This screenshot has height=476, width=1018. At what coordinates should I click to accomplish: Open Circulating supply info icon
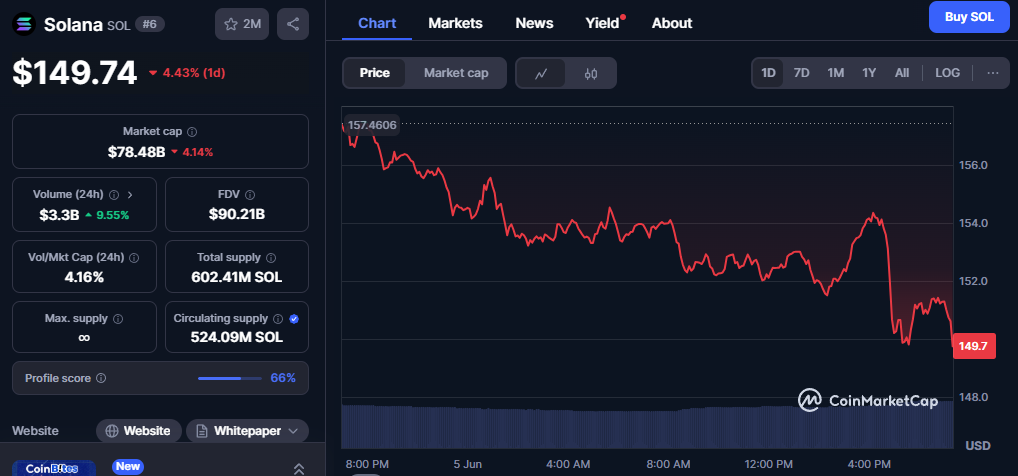click(x=278, y=319)
